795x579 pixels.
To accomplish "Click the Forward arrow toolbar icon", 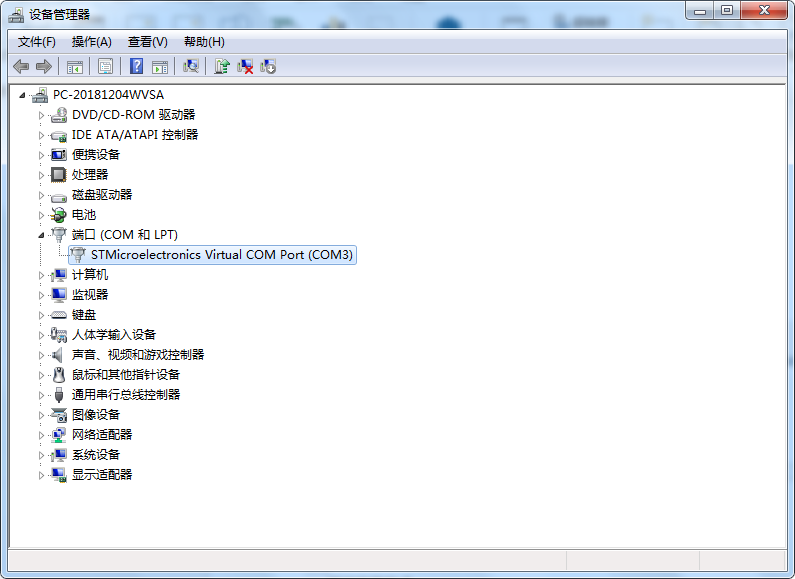I will point(44,66).
